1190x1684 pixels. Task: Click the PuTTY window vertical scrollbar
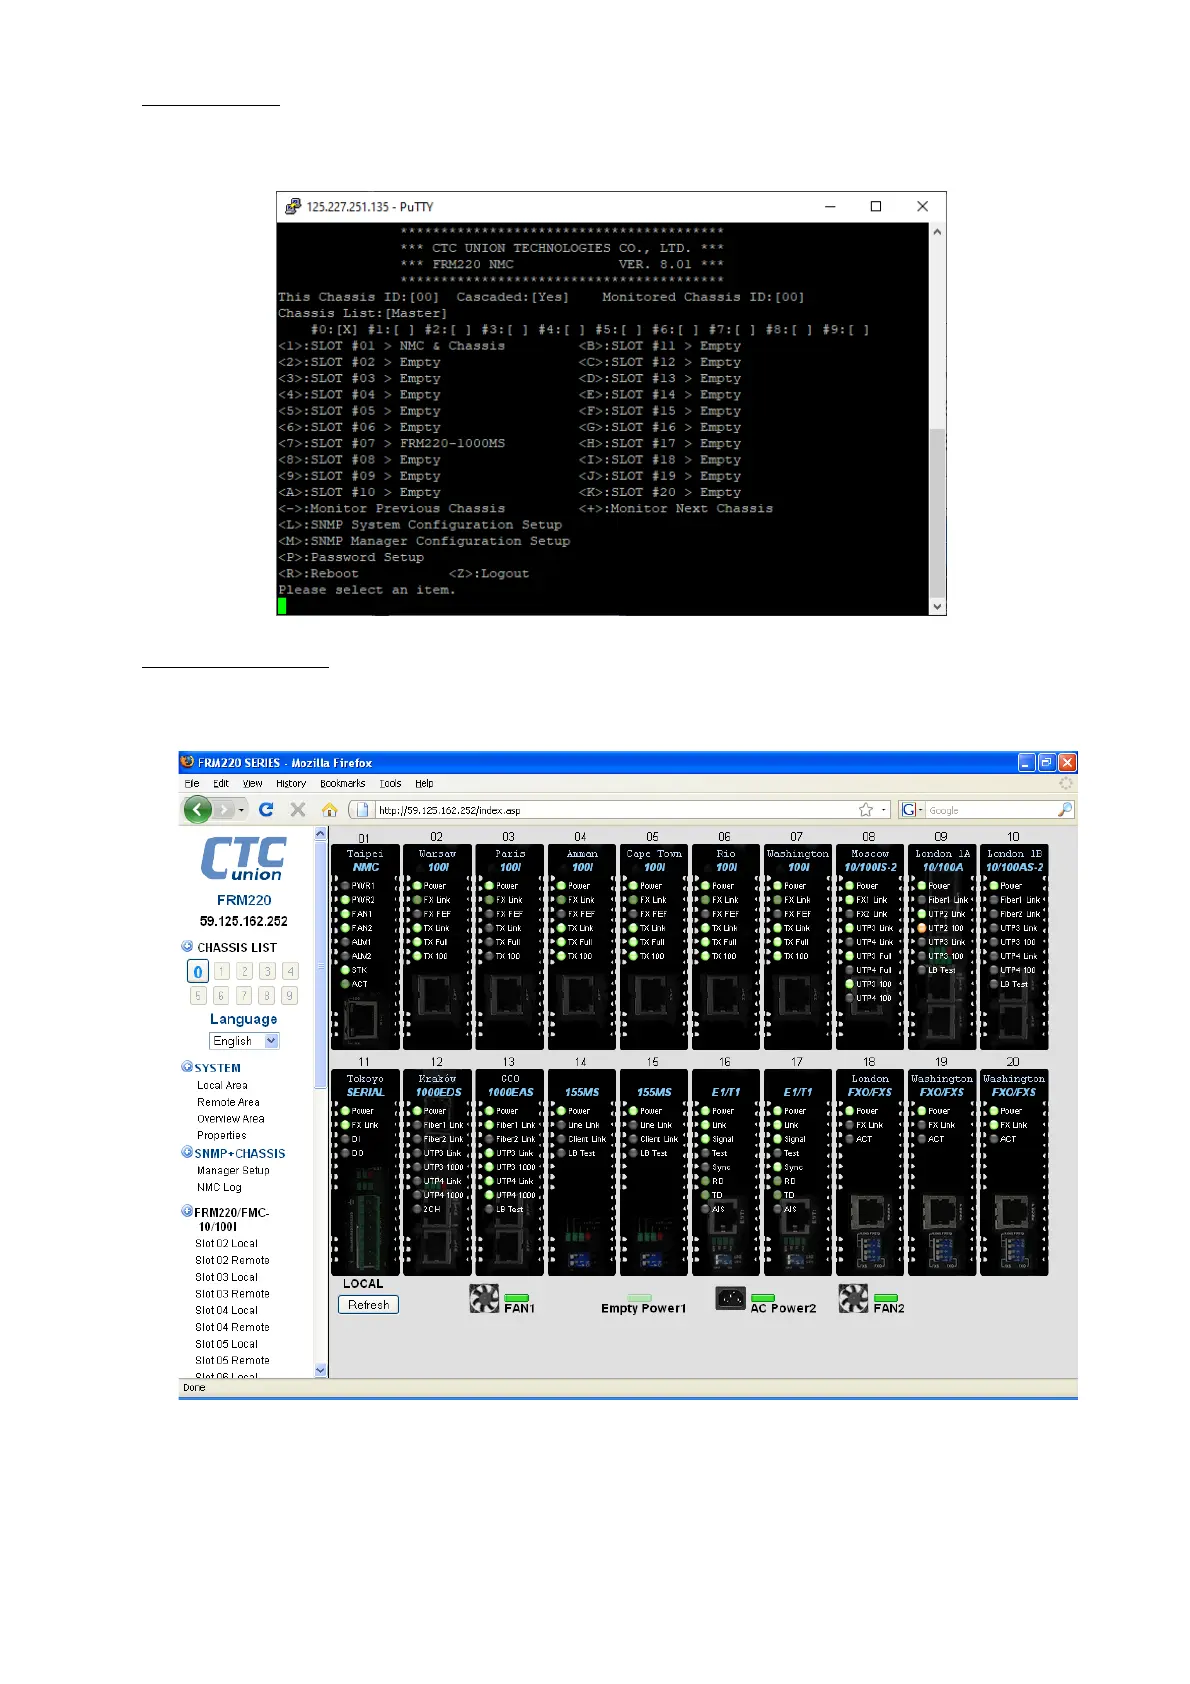(x=937, y=418)
